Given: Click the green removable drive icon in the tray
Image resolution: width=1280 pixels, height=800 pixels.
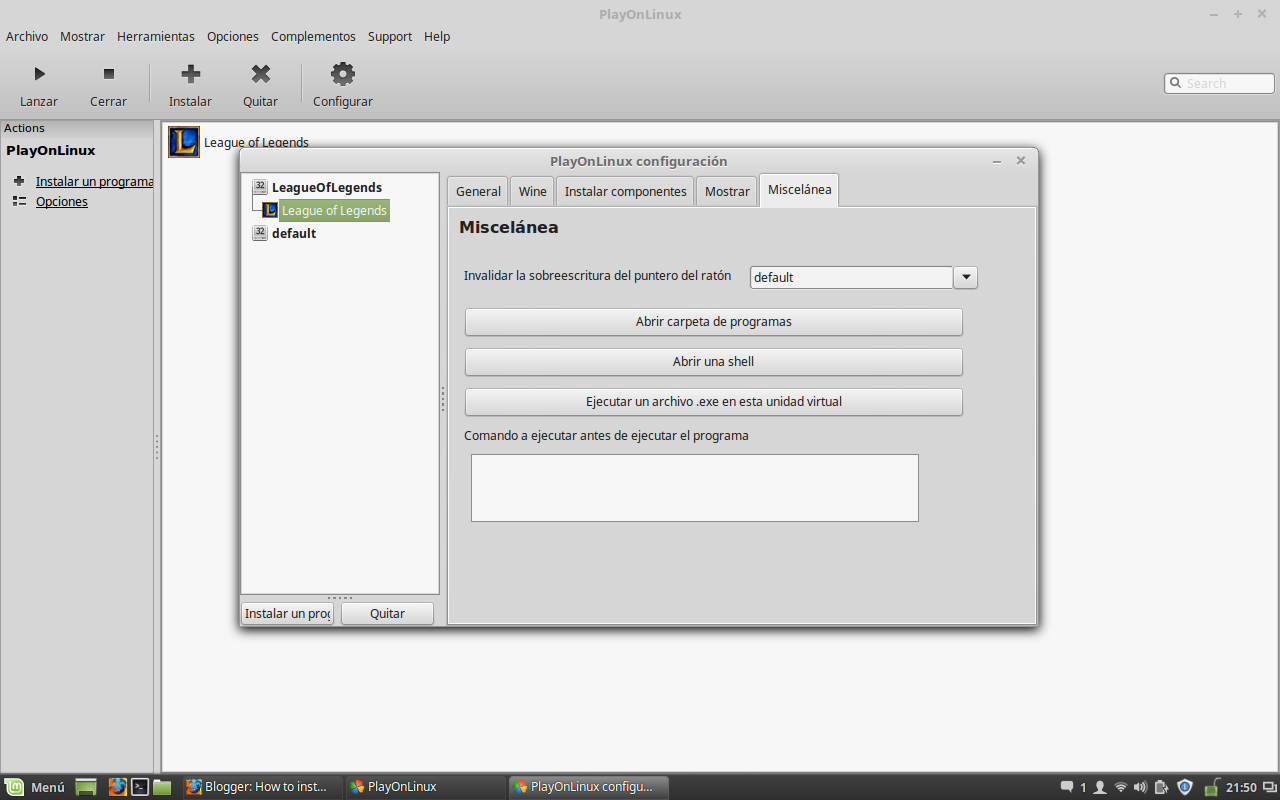Looking at the screenshot, I should coord(1212,787).
